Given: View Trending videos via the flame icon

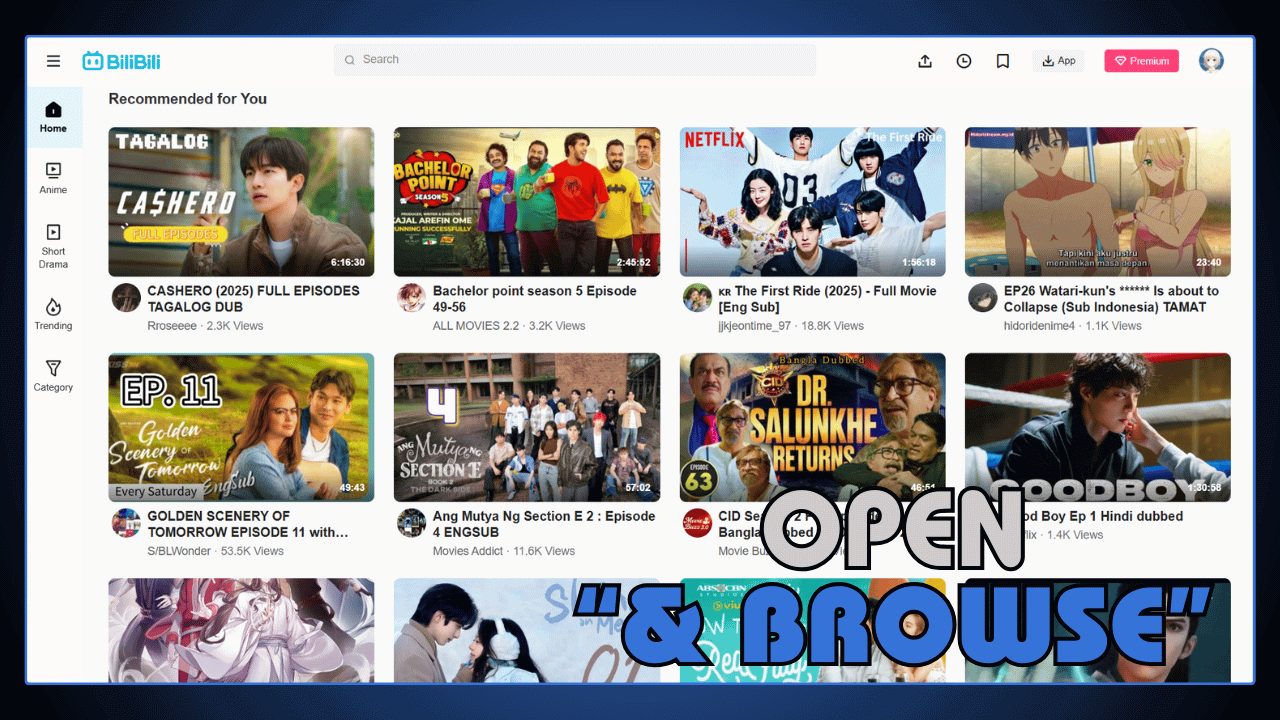Looking at the screenshot, I should tap(53, 317).
